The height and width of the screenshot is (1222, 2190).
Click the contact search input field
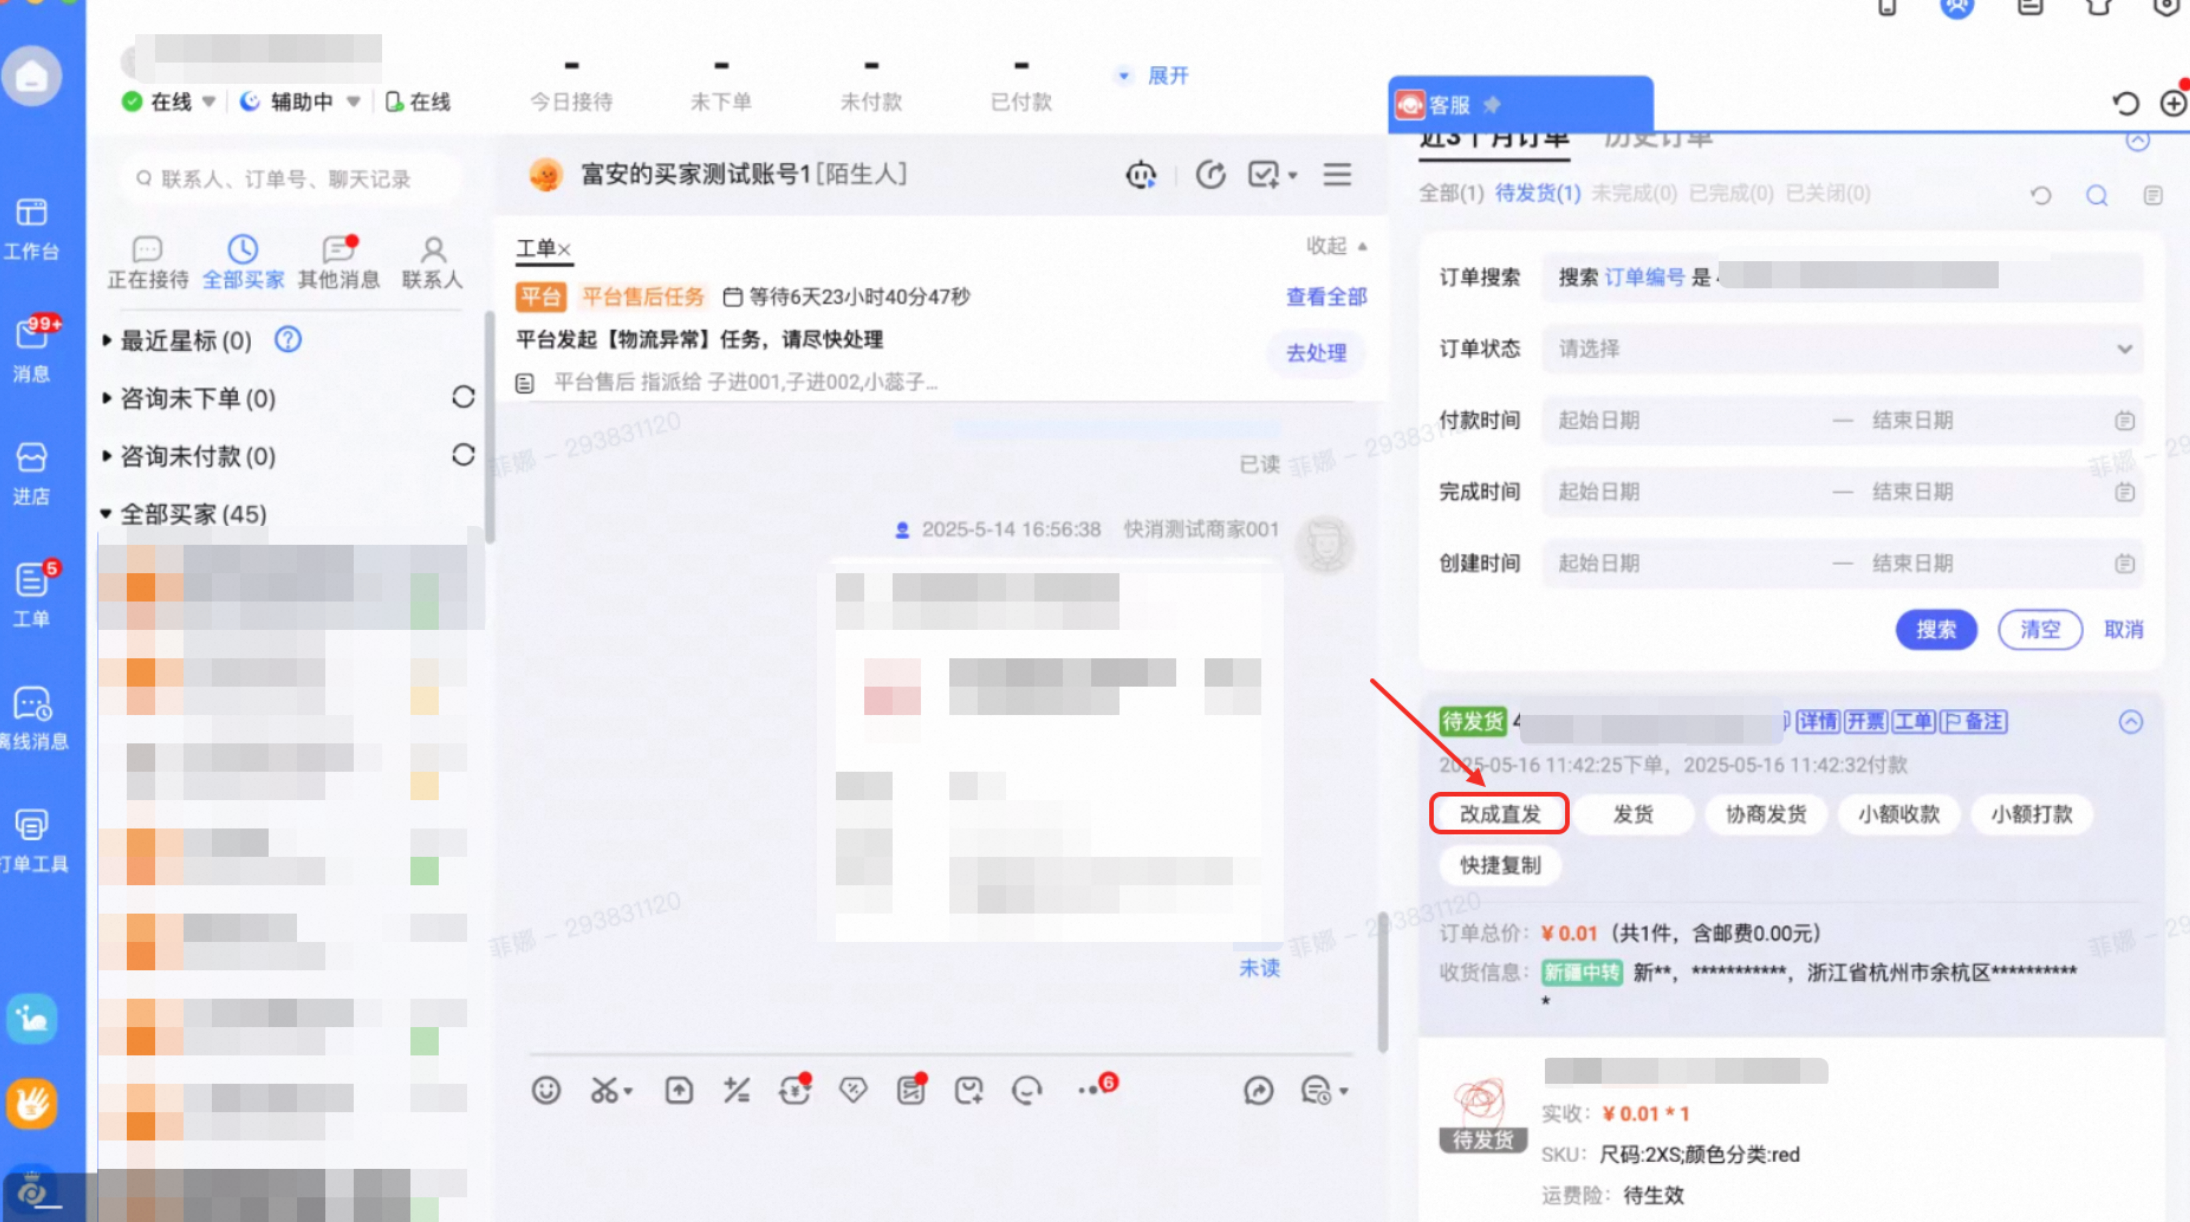[292, 179]
